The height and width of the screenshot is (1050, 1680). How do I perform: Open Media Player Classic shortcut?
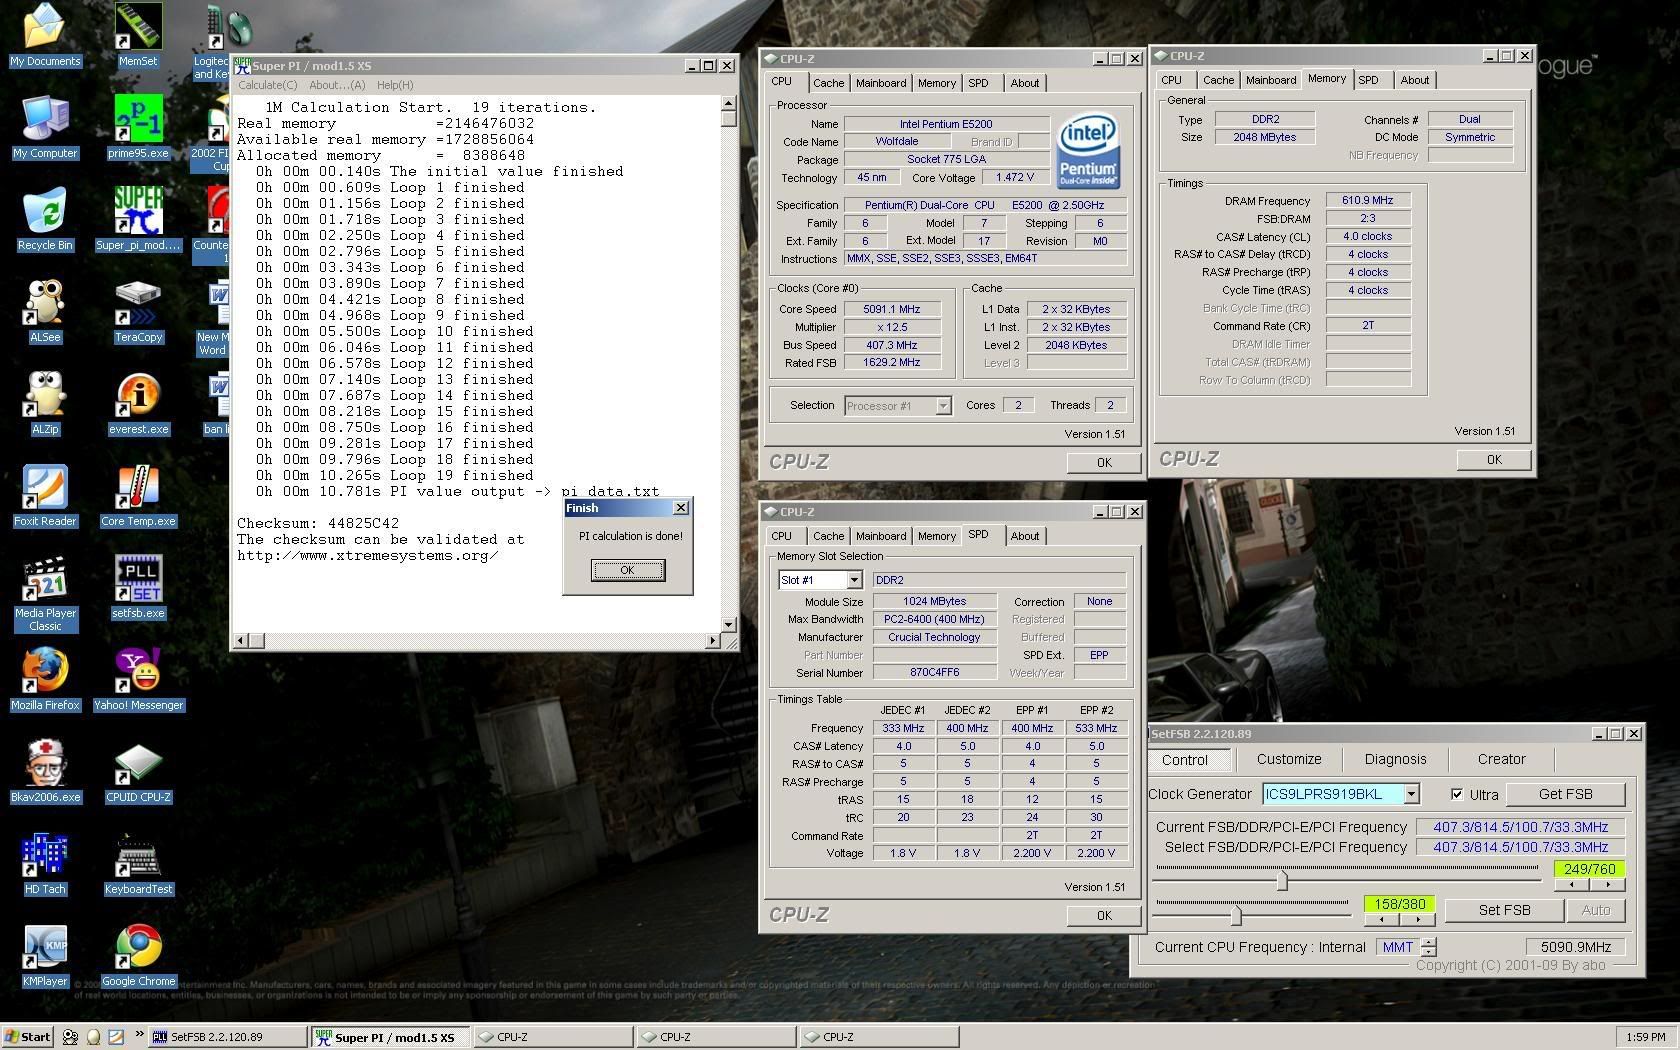coord(45,595)
